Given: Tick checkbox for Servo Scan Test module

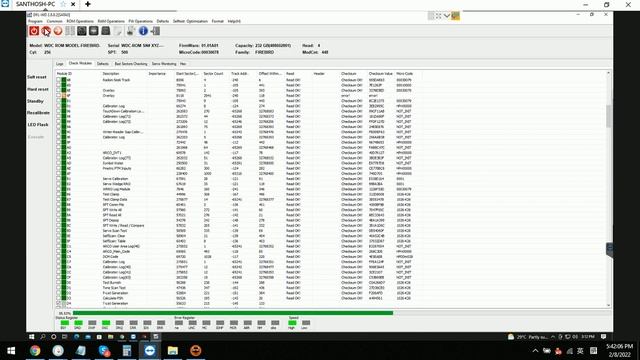Looking at the screenshot, I should tap(58, 231).
